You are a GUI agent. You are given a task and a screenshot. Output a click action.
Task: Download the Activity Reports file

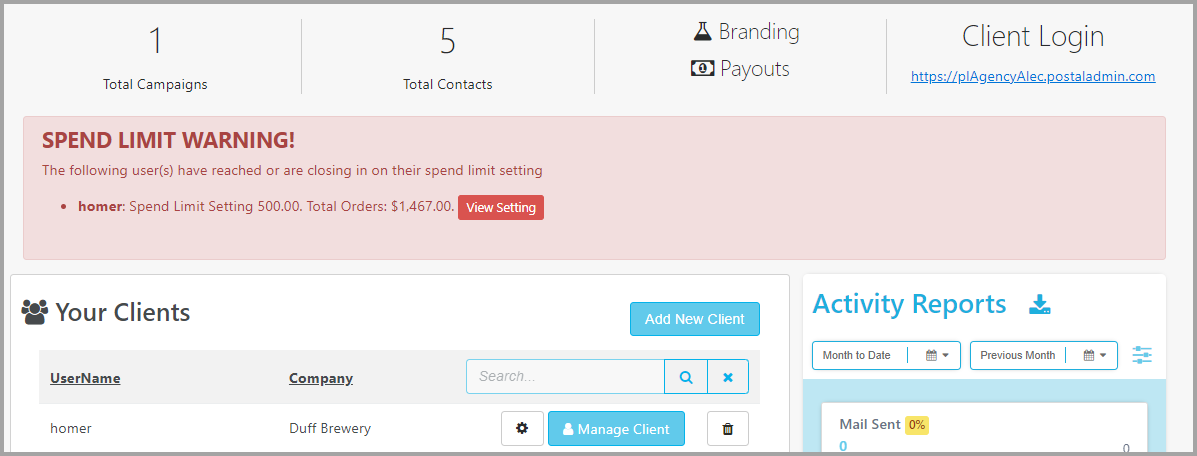[x=1040, y=305]
